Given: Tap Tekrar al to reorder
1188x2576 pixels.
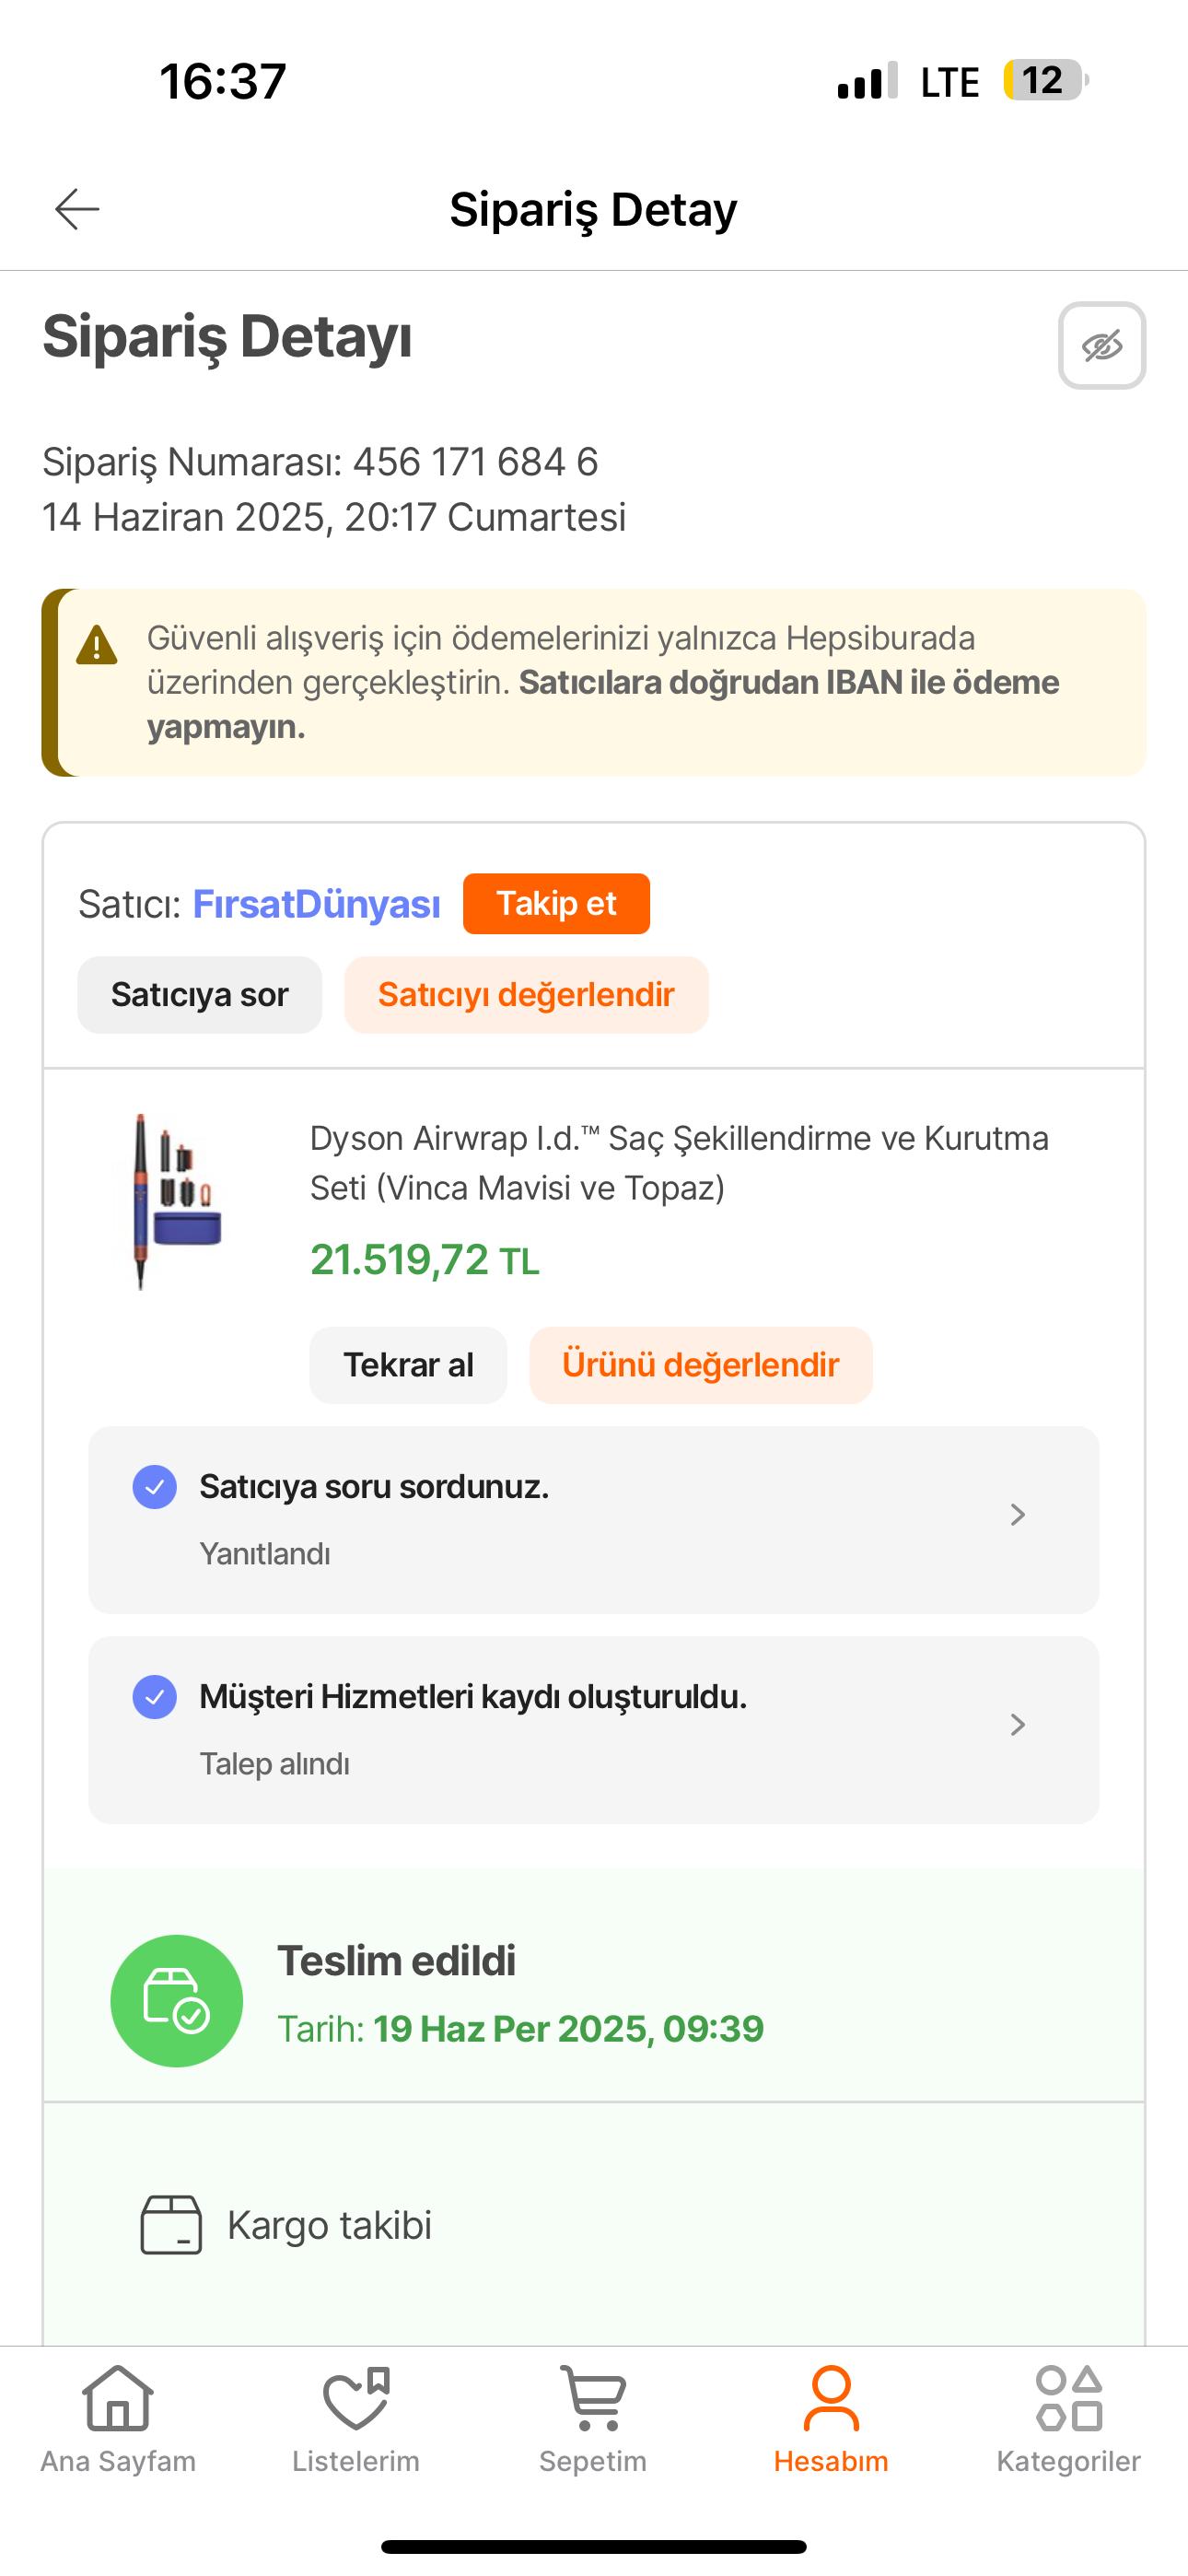Looking at the screenshot, I should pos(408,1365).
